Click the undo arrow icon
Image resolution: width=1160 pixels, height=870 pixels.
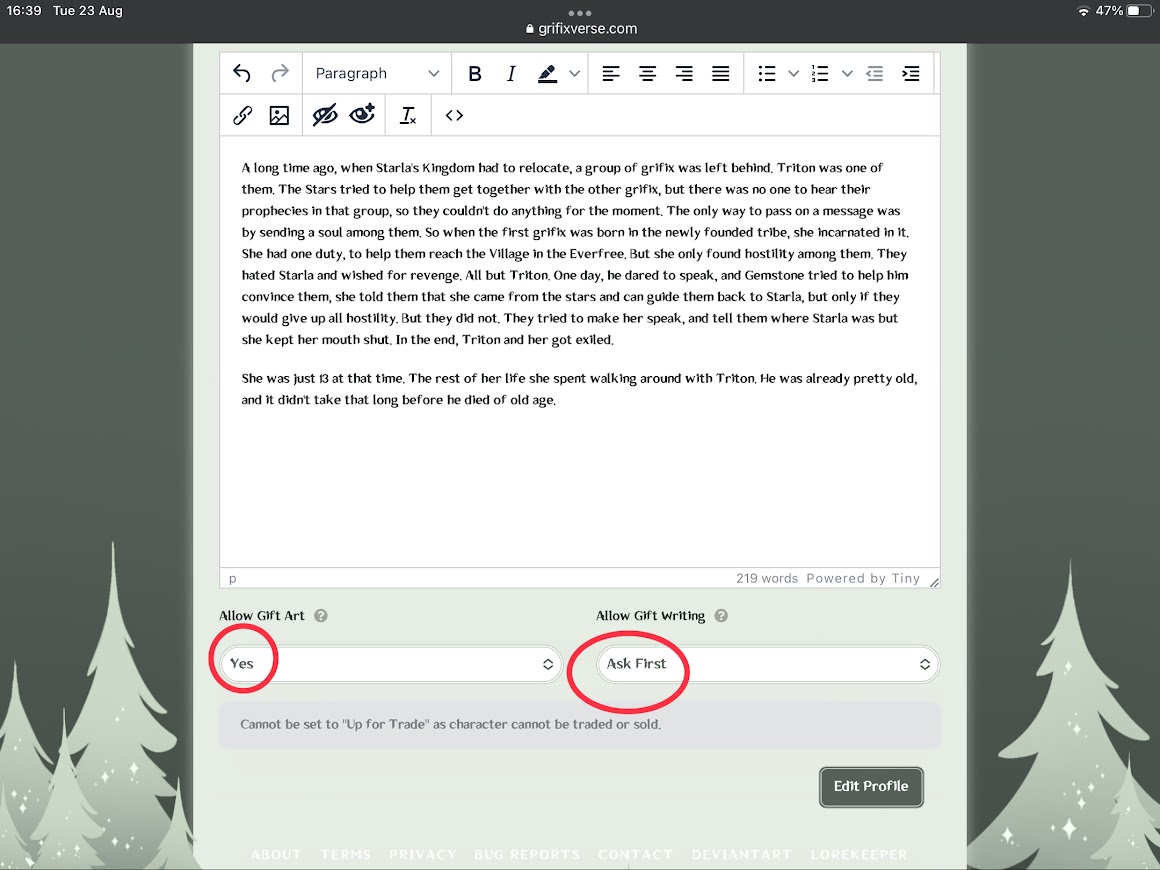coord(241,73)
